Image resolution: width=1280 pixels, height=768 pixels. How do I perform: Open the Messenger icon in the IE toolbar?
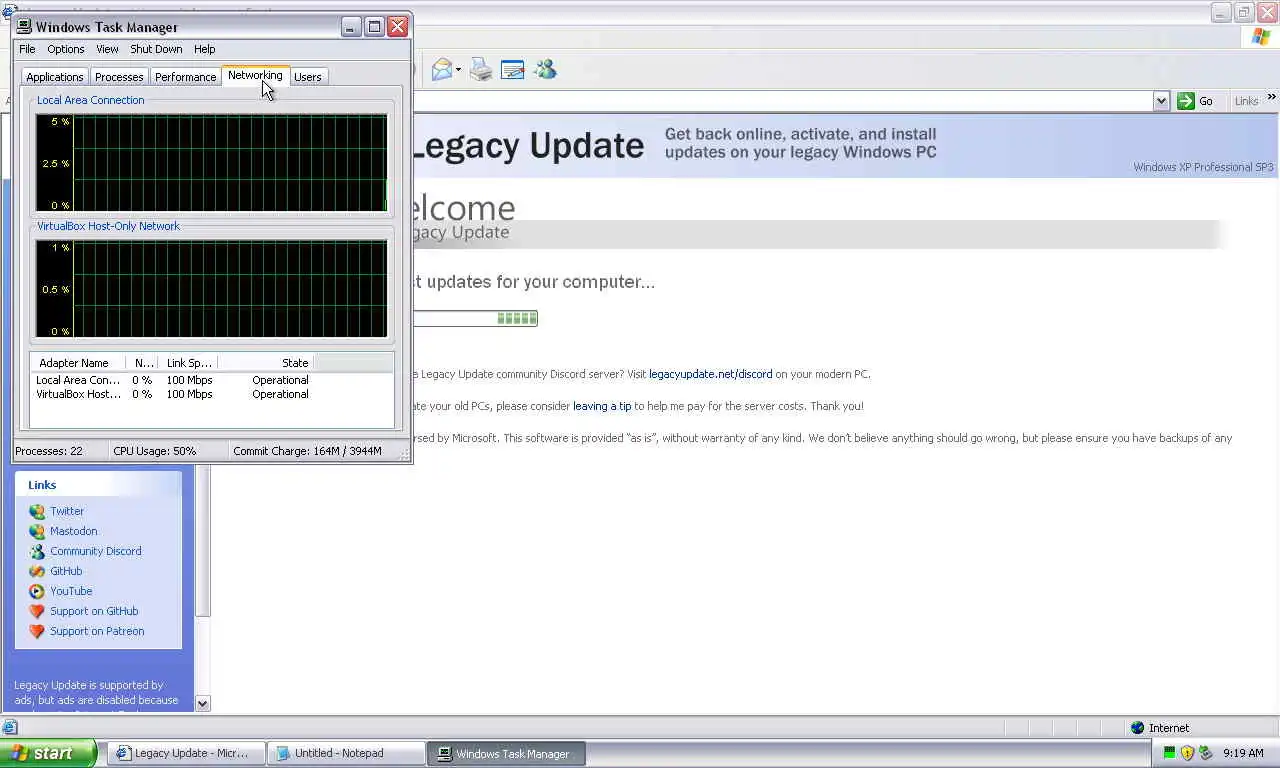(x=545, y=69)
